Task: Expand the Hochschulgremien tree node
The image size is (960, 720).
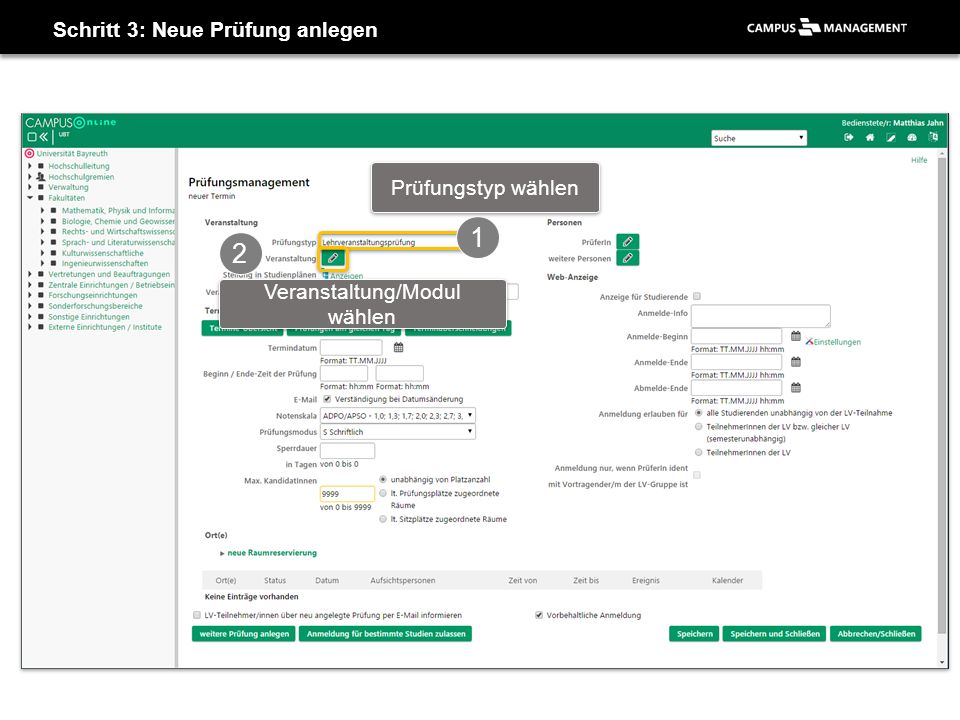Action: click(29, 176)
